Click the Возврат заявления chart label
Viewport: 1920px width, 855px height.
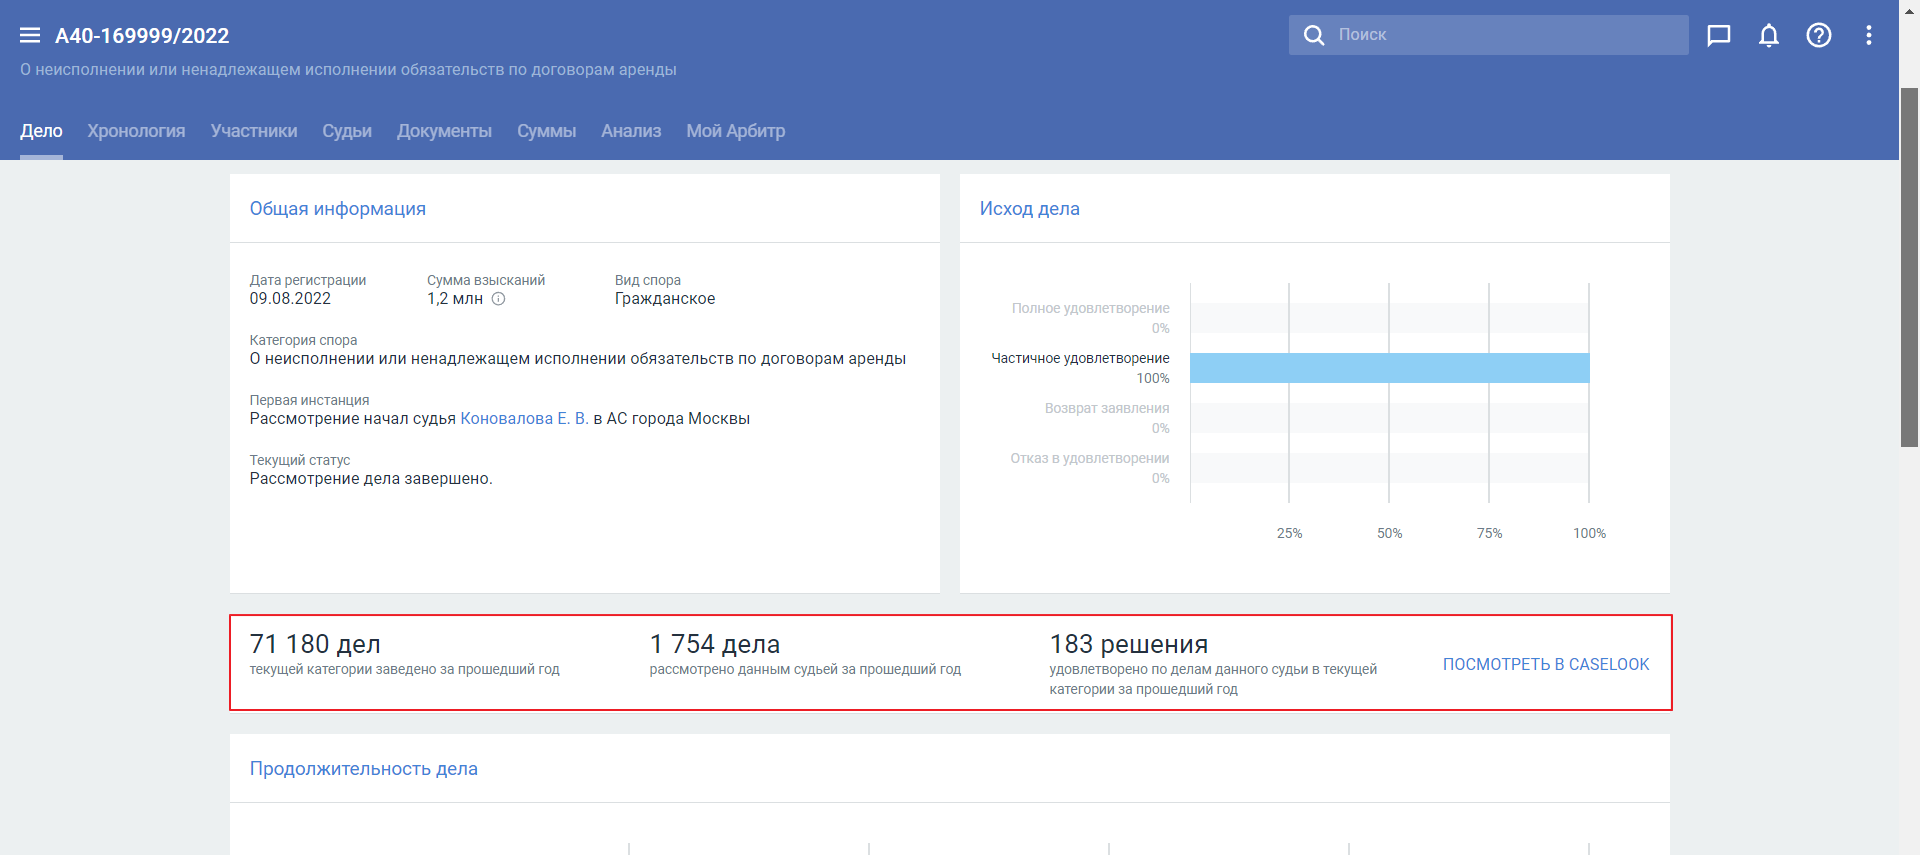click(x=1107, y=408)
